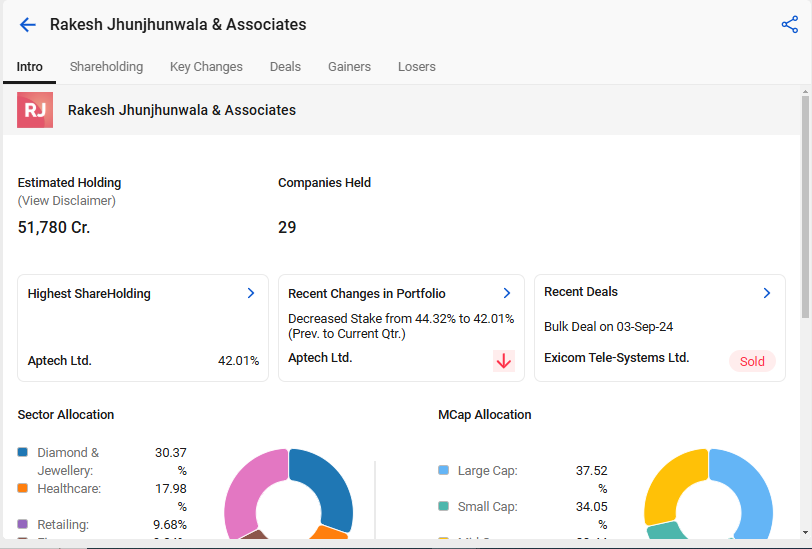Open the Intro tab
The image size is (812, 549).
tap(30, 67)
